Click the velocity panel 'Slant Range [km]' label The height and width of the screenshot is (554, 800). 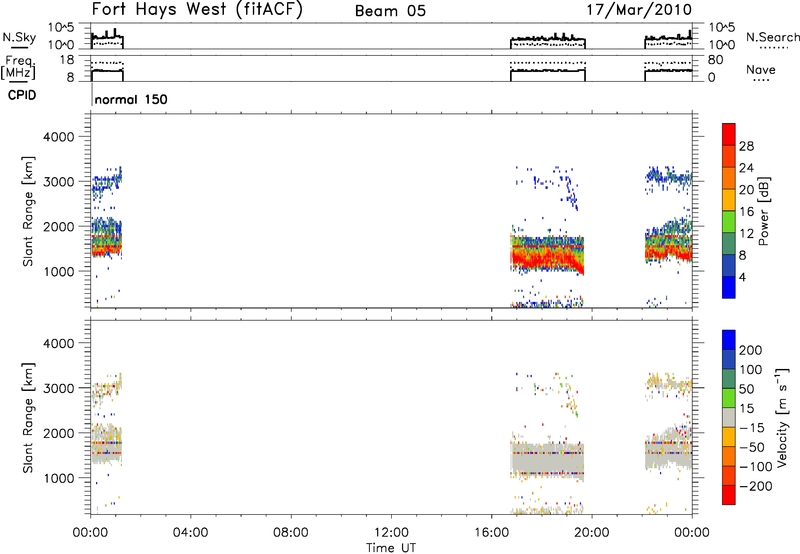pyautogui.click(x=28, y=417)
